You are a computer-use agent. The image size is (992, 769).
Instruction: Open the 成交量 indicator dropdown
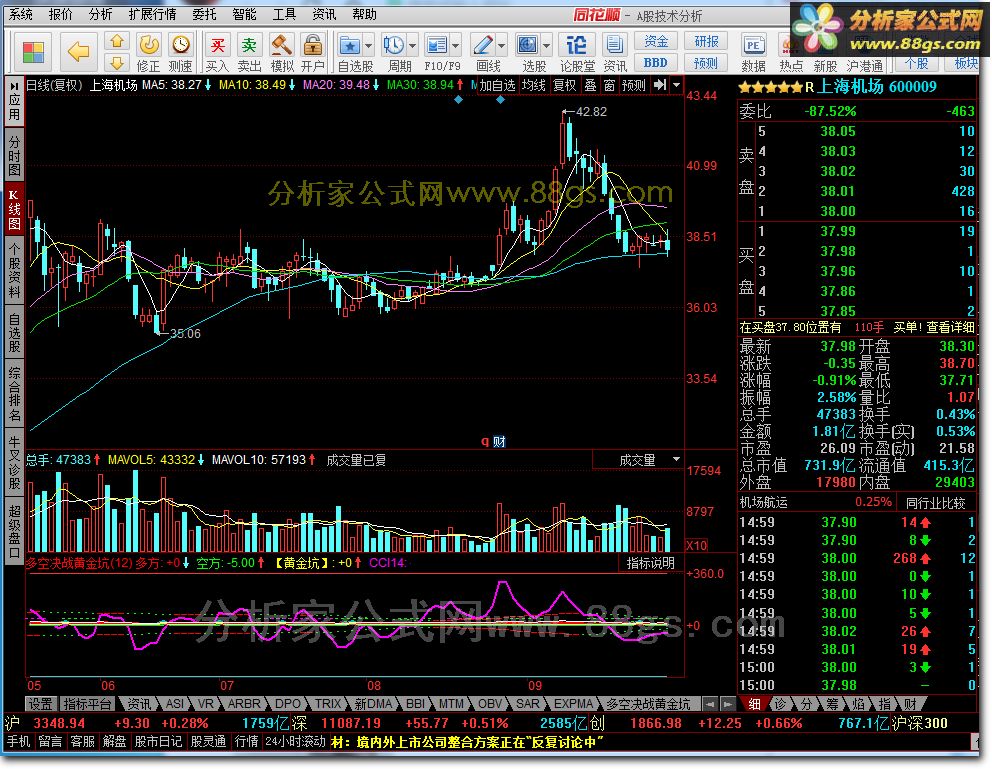click(x=676, y=459)
